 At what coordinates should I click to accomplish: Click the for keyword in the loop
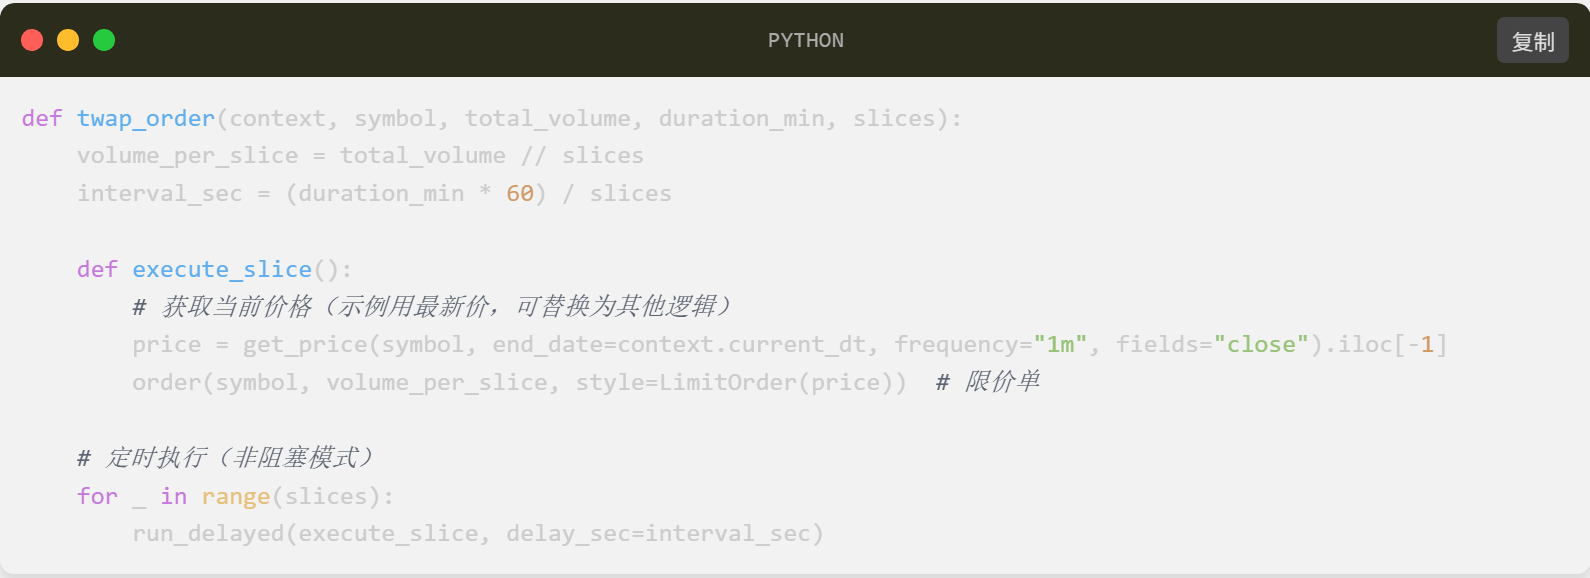(x=97, y=497)
